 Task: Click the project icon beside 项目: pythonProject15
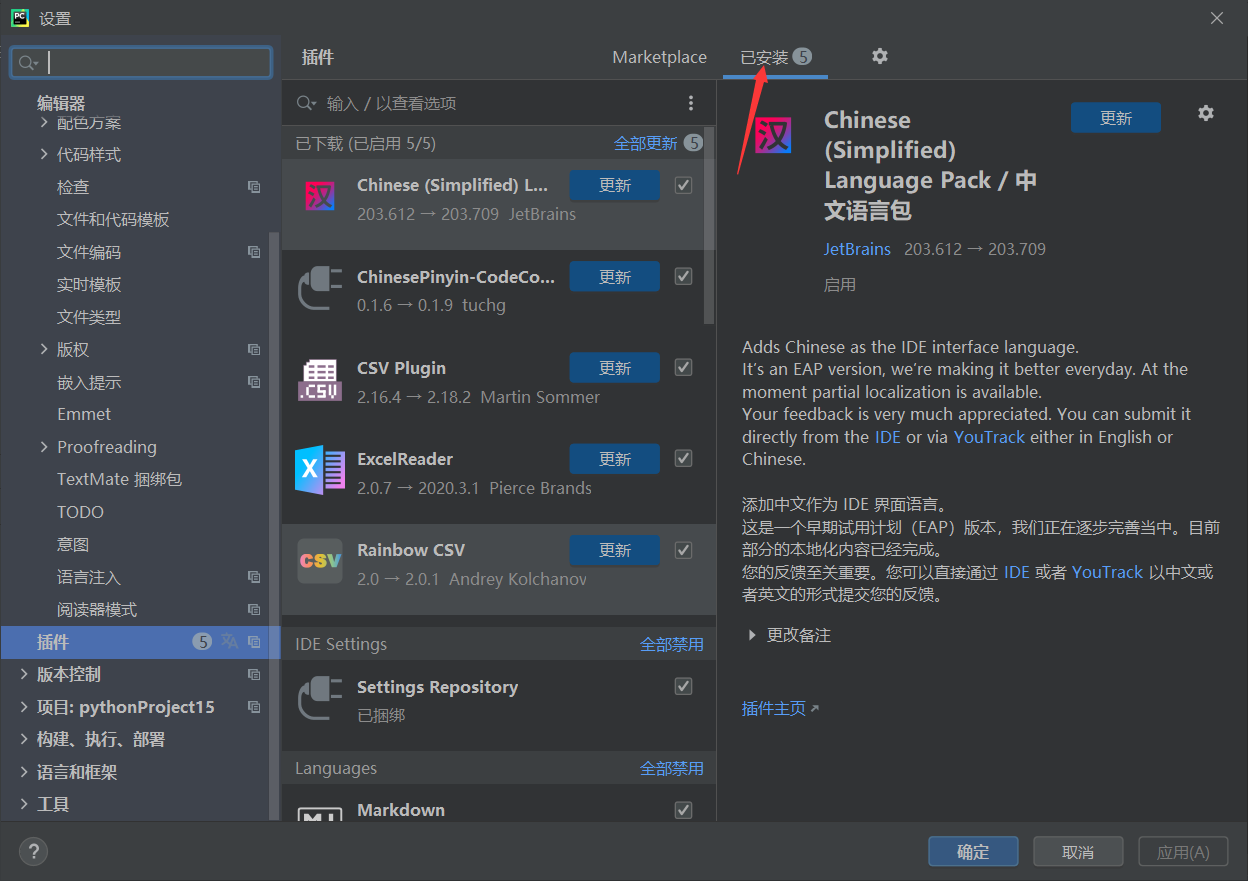pos(254,707)
